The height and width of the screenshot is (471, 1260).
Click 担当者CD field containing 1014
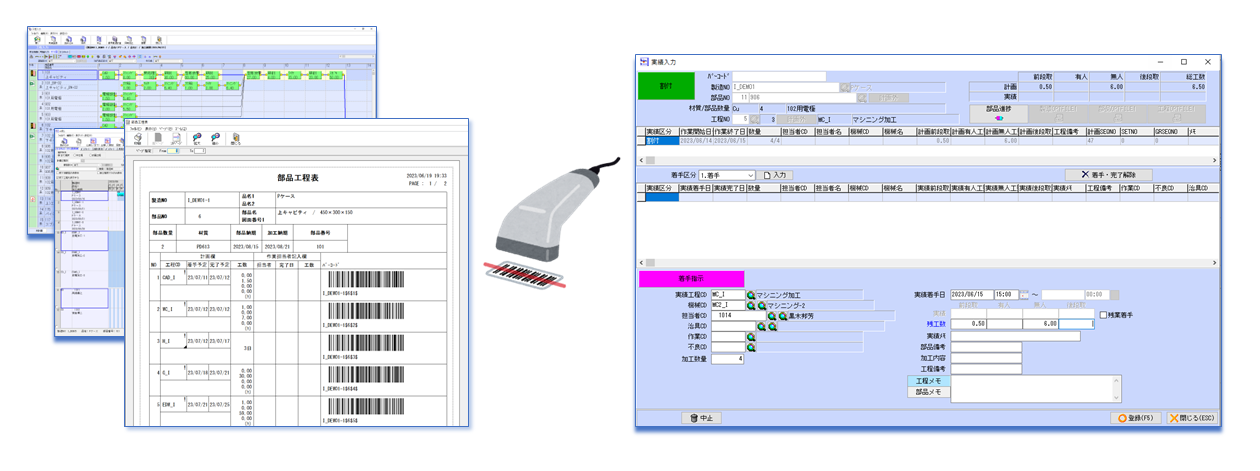point(738,316)
